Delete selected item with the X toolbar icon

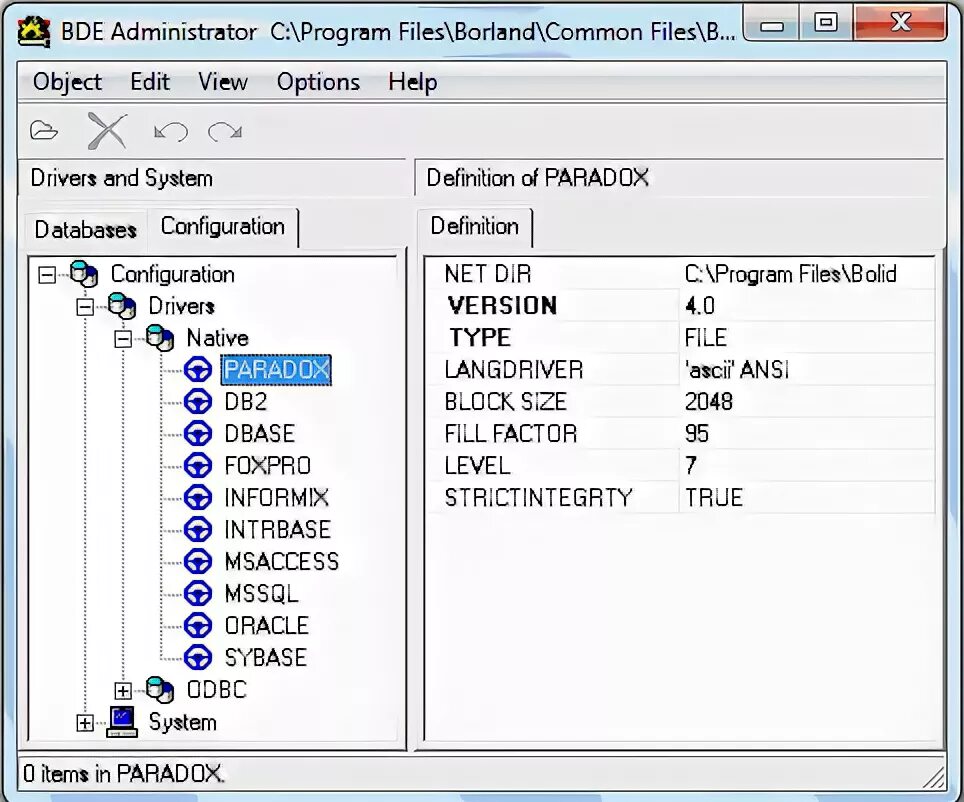point(107,129)
